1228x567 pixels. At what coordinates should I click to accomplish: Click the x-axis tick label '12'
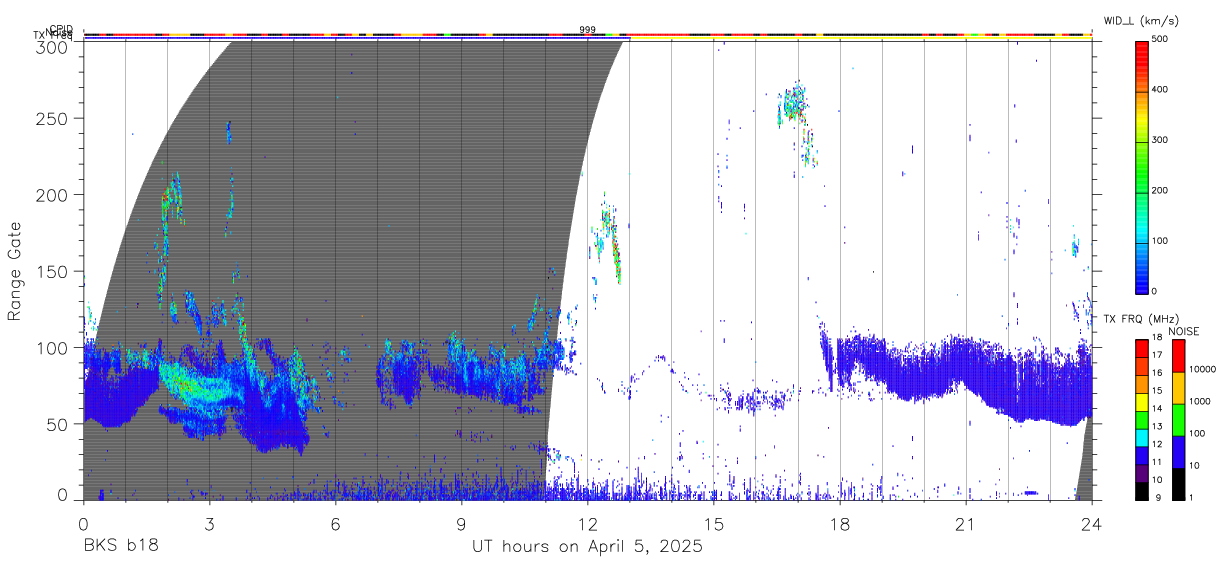587,524
